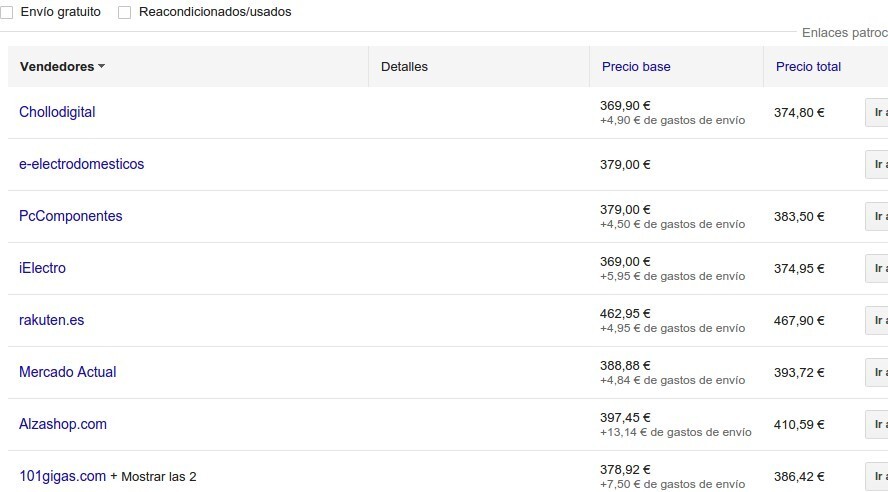Click the visit-shop button in the rakuten.es row
The height and width of the screenshot is (492, 888).
click(x=877, y=320)
